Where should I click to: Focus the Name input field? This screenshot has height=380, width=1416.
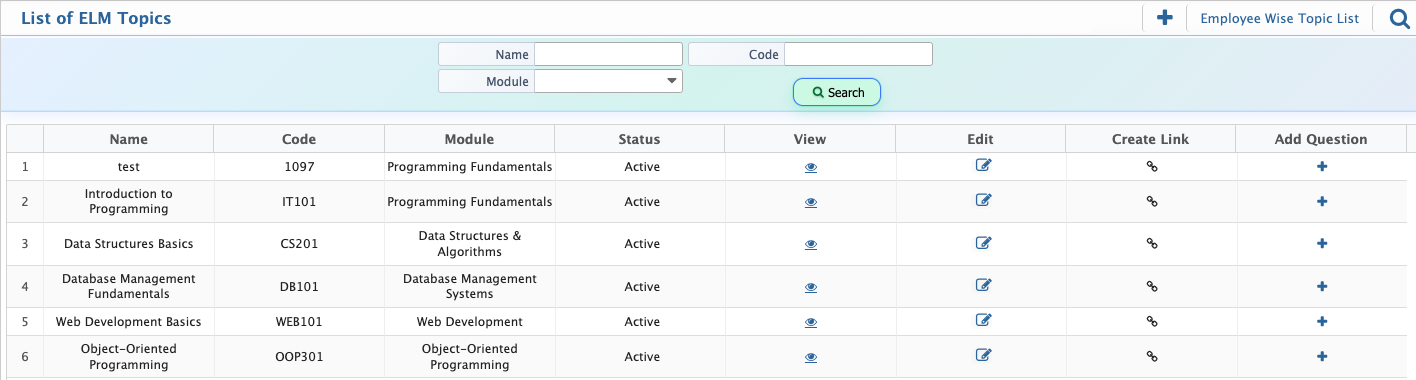pos(608,54)
